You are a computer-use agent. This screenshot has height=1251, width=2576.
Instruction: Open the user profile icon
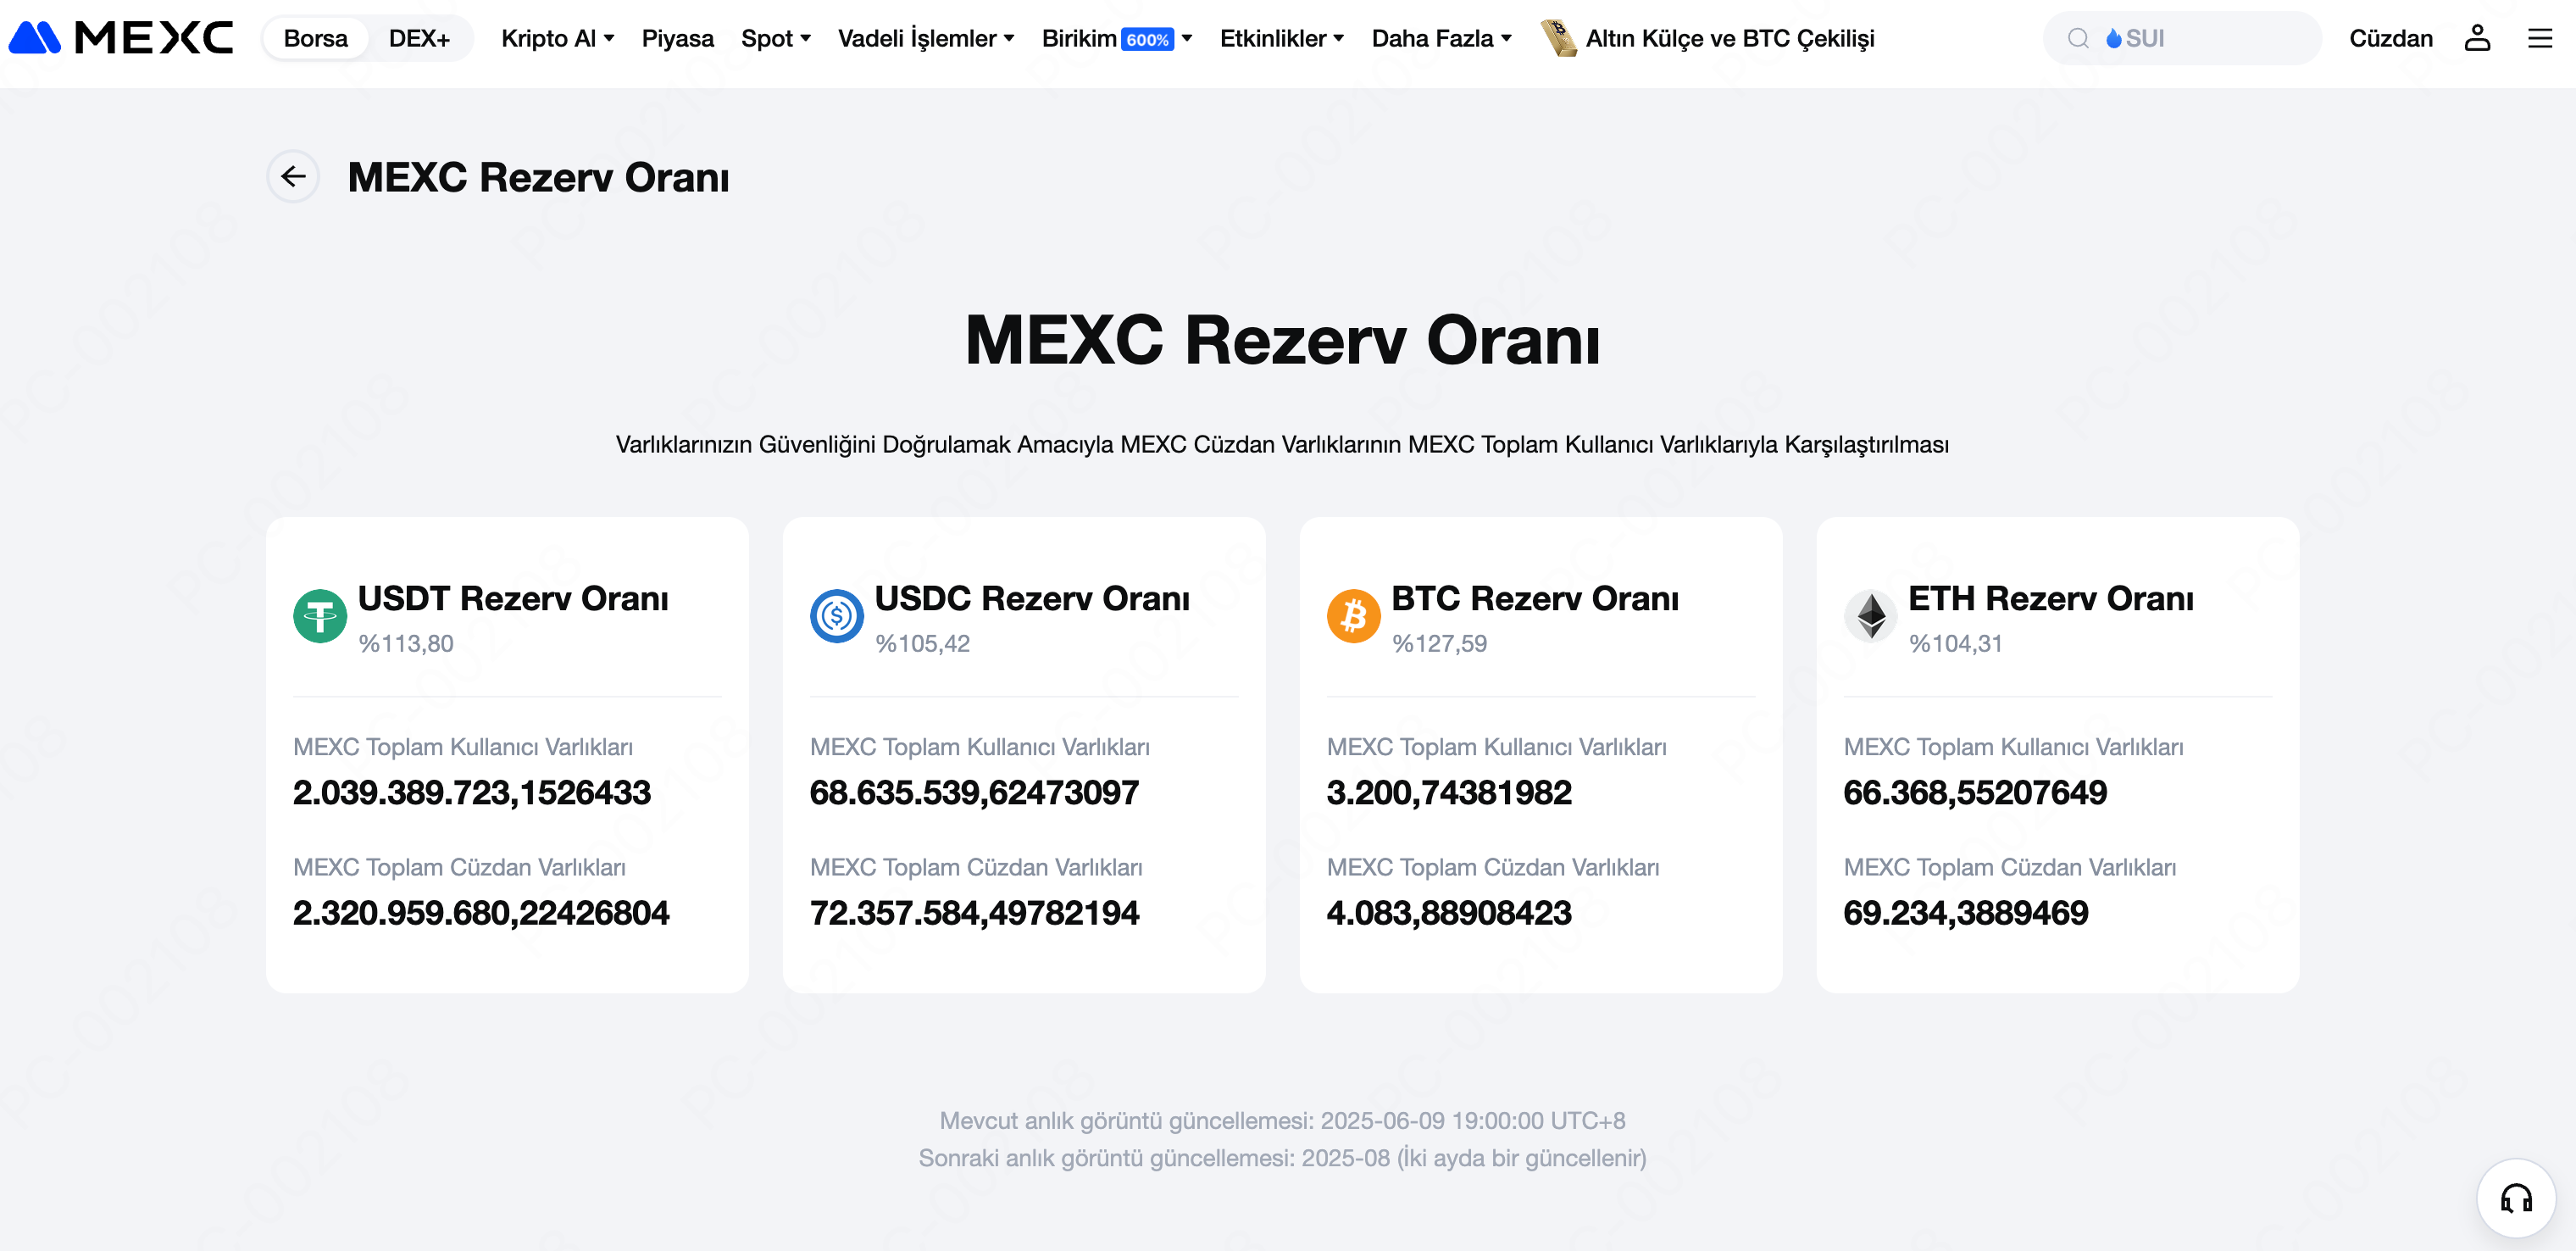pyautogui.click(x=2477, y=38)
